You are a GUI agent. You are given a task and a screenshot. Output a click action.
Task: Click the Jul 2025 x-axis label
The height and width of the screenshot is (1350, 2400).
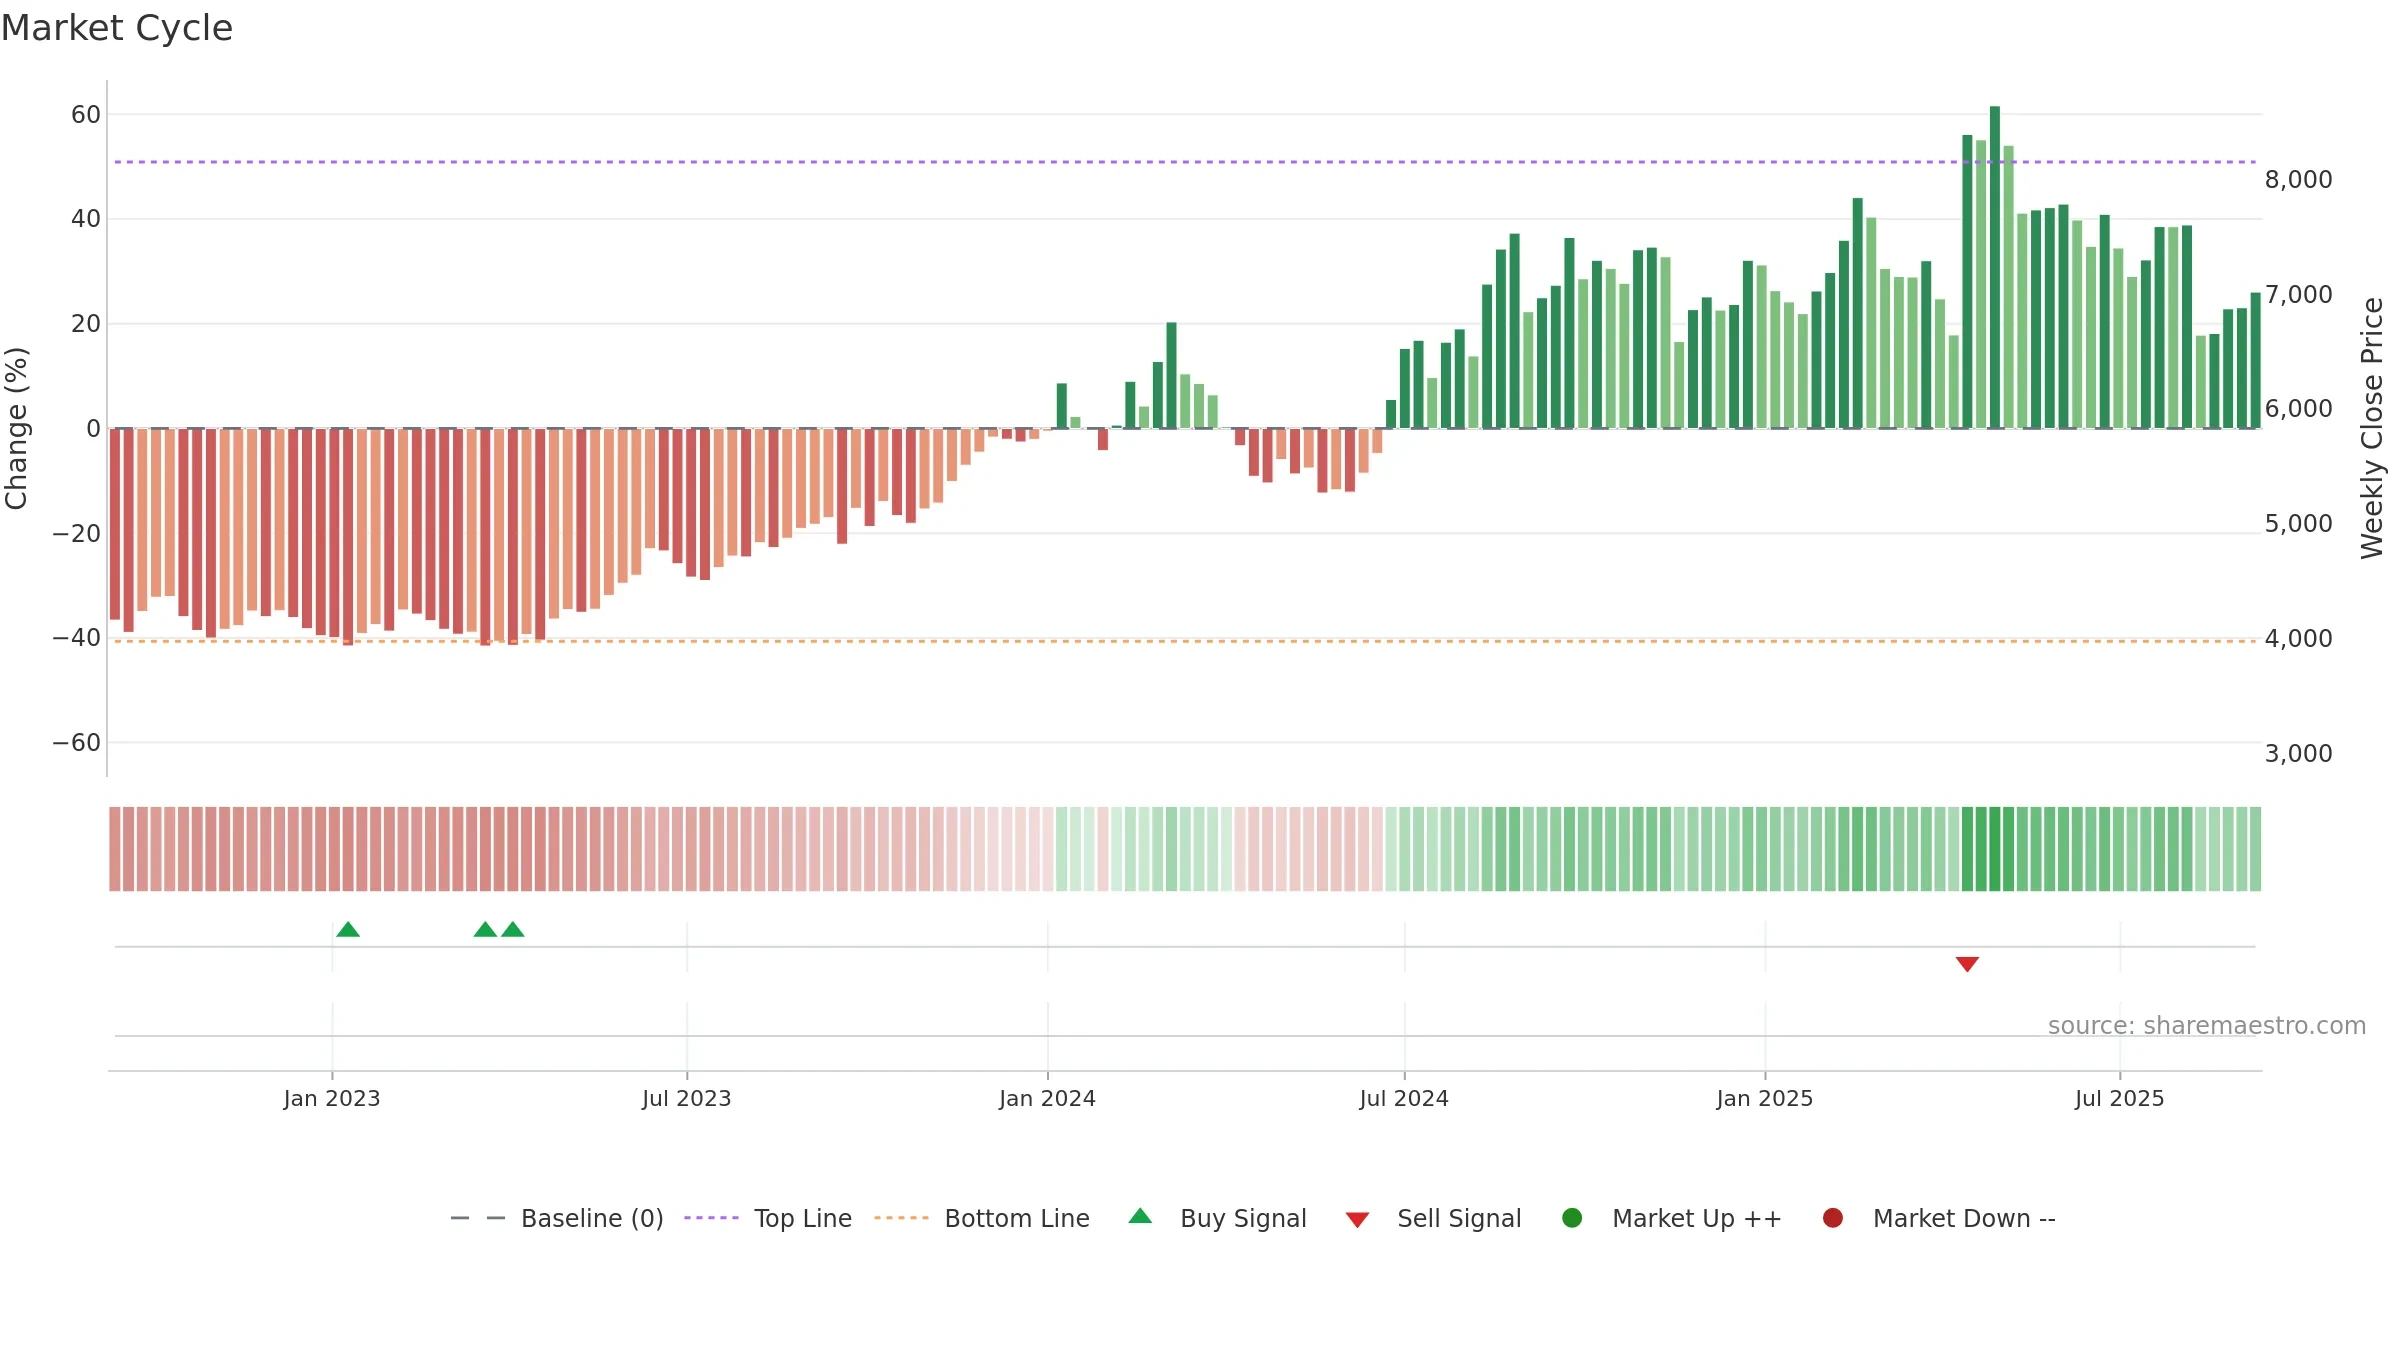click(2120, 1099)
